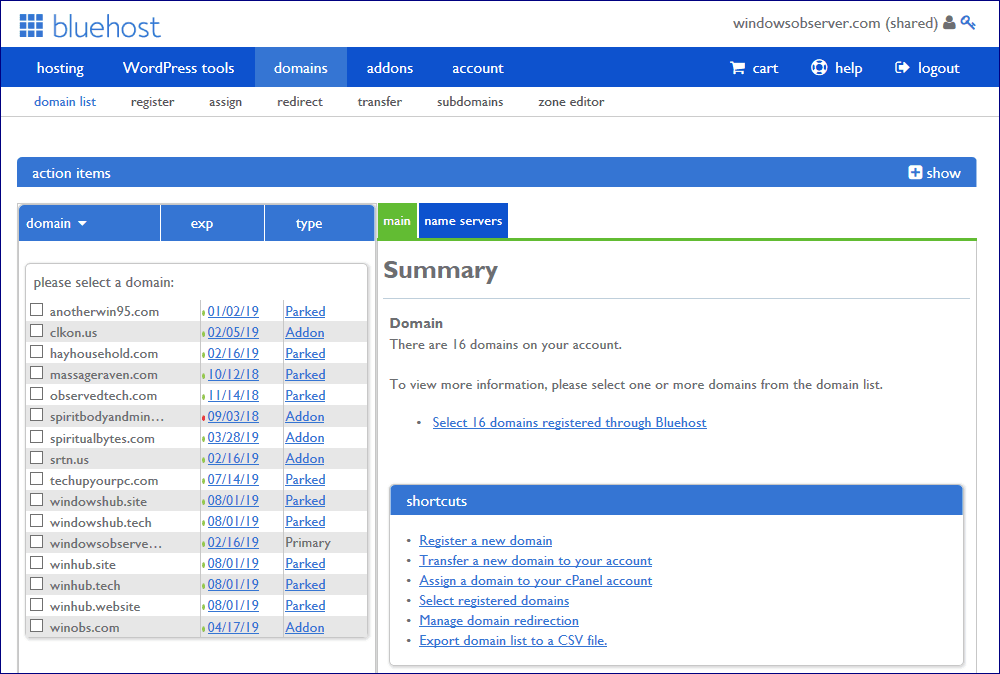Click Register a new domain link
1000x674 pixels.
(485, 540)
